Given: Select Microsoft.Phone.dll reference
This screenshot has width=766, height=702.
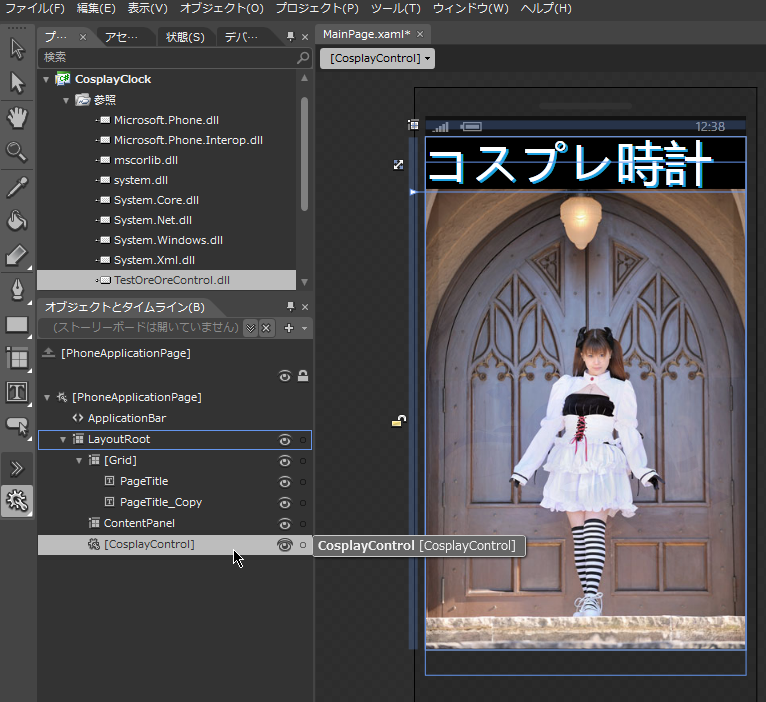Looking at the screenshot, I should coord(166,120).
